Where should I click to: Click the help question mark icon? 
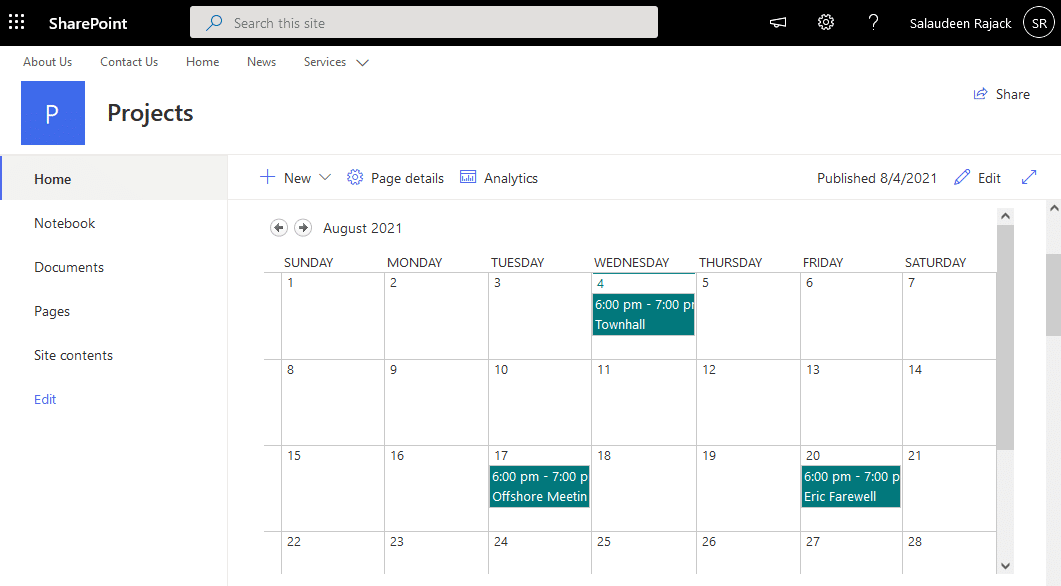click(x=873, y=23)
